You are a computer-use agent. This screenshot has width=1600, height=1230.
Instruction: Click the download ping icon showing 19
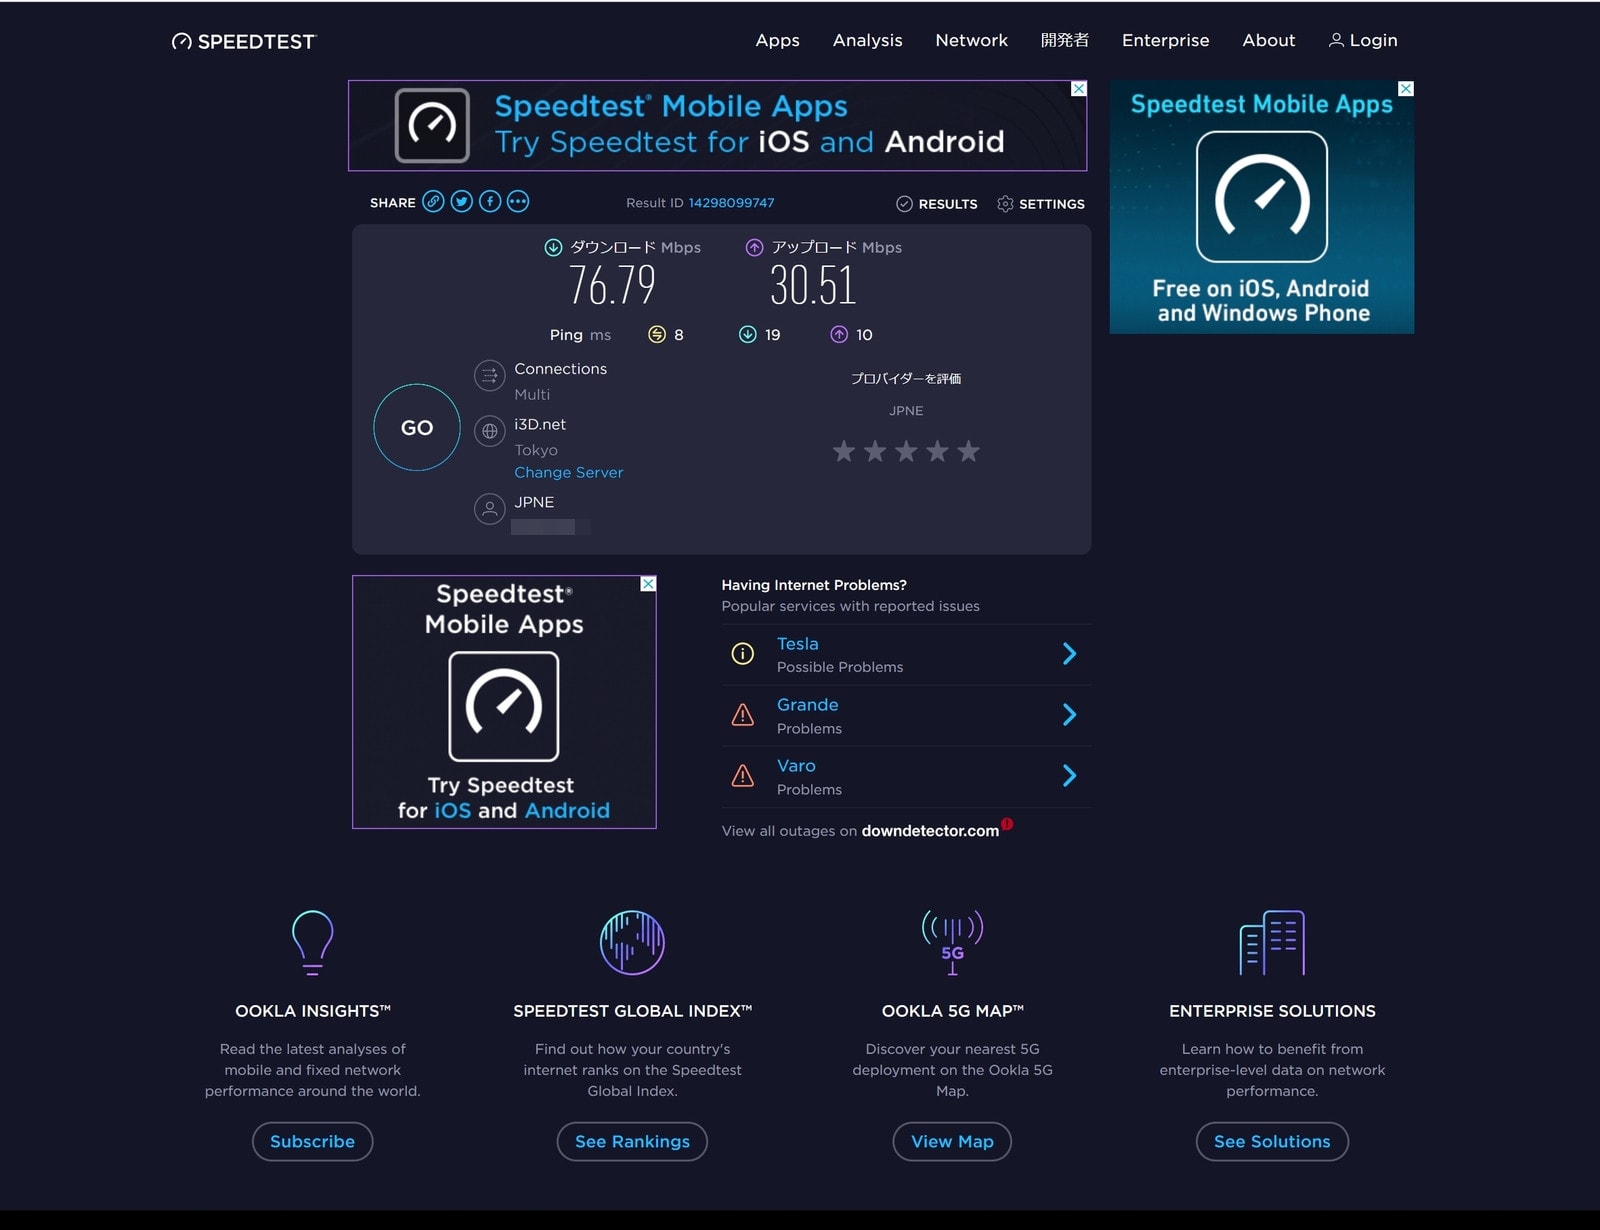point(747,334)
